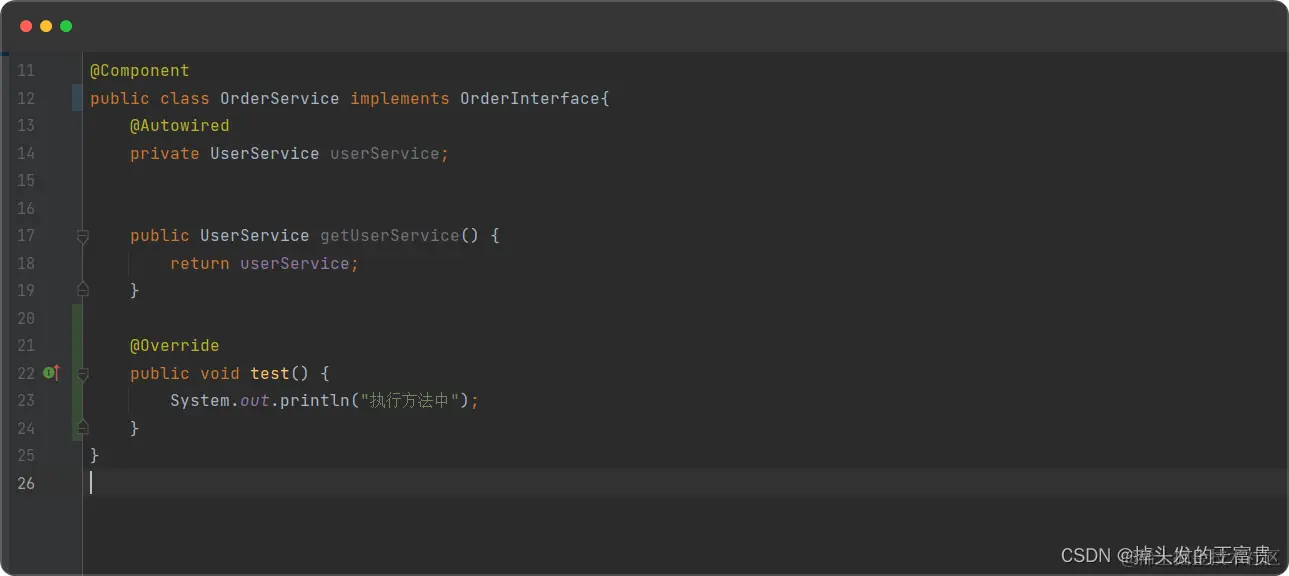Click the void keyword

click(220, 373)
